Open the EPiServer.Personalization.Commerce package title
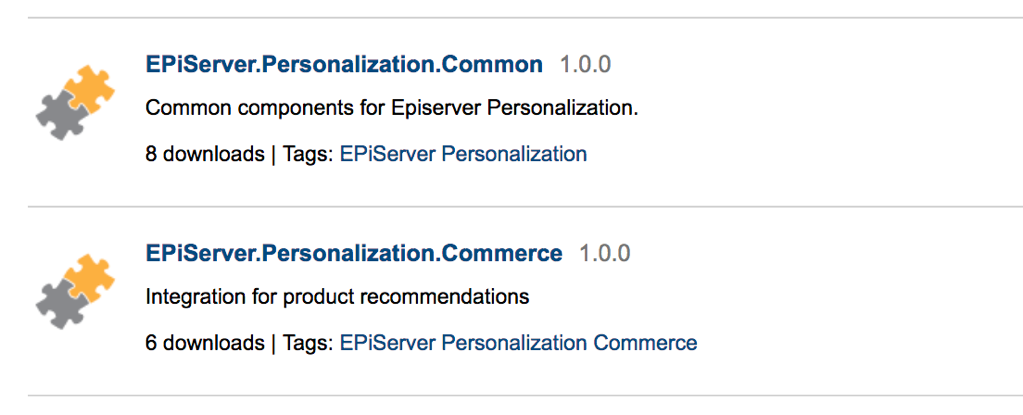 pyautogui.click(x=354, y=254)
